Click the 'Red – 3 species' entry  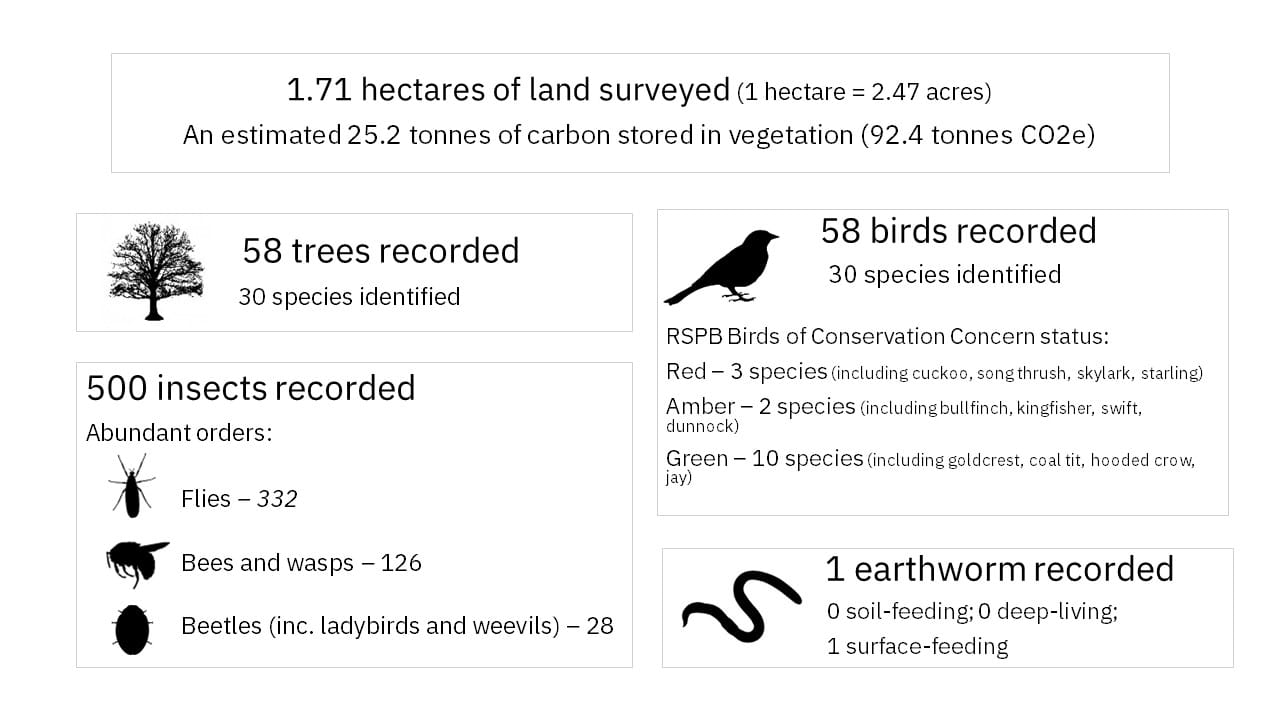point(747,372)
